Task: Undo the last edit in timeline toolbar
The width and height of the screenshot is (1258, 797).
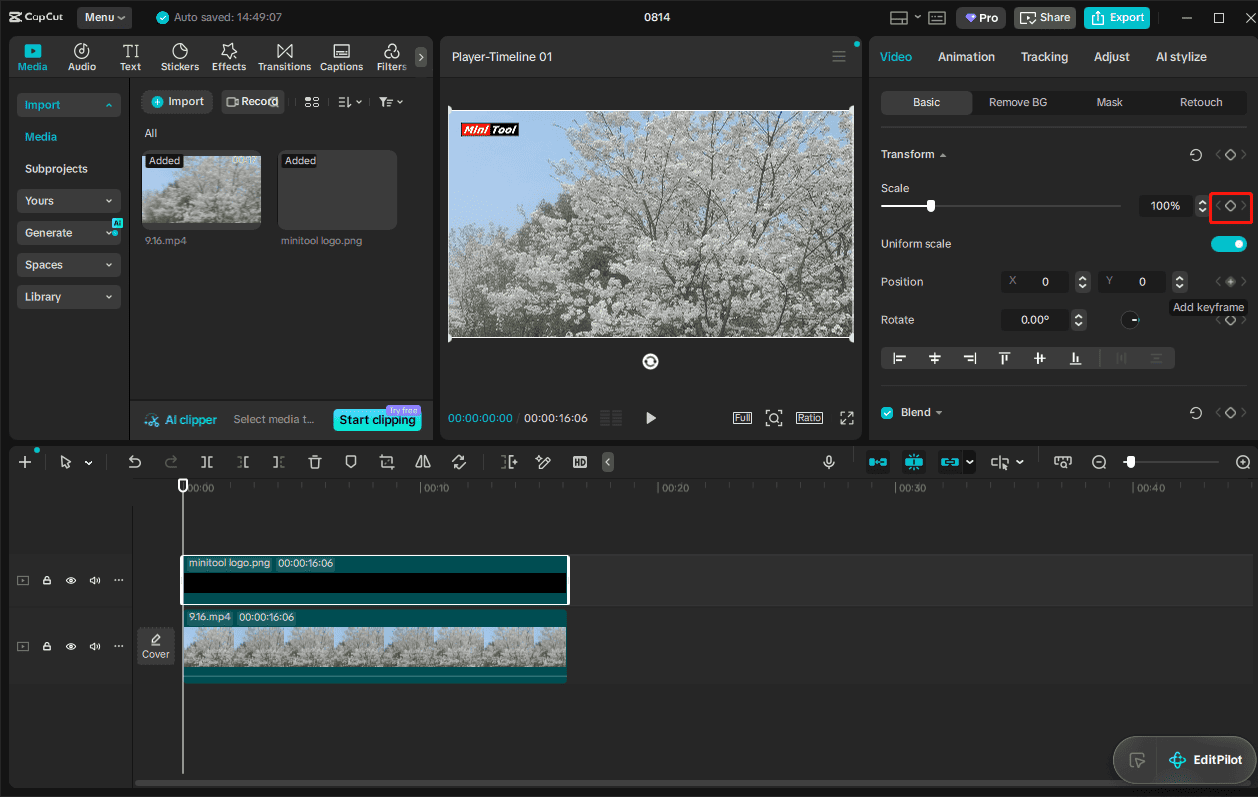Action: tap(135, 462)
